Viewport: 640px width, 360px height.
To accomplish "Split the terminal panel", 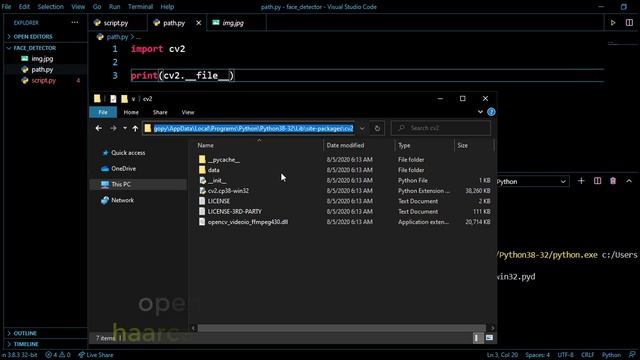I will [598, 181].
